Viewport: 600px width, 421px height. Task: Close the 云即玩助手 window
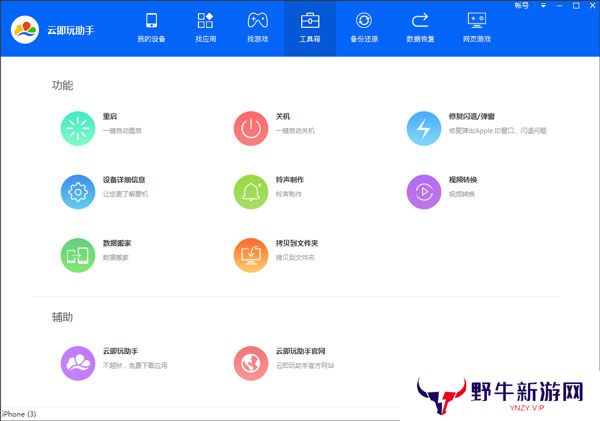point(592,6)
